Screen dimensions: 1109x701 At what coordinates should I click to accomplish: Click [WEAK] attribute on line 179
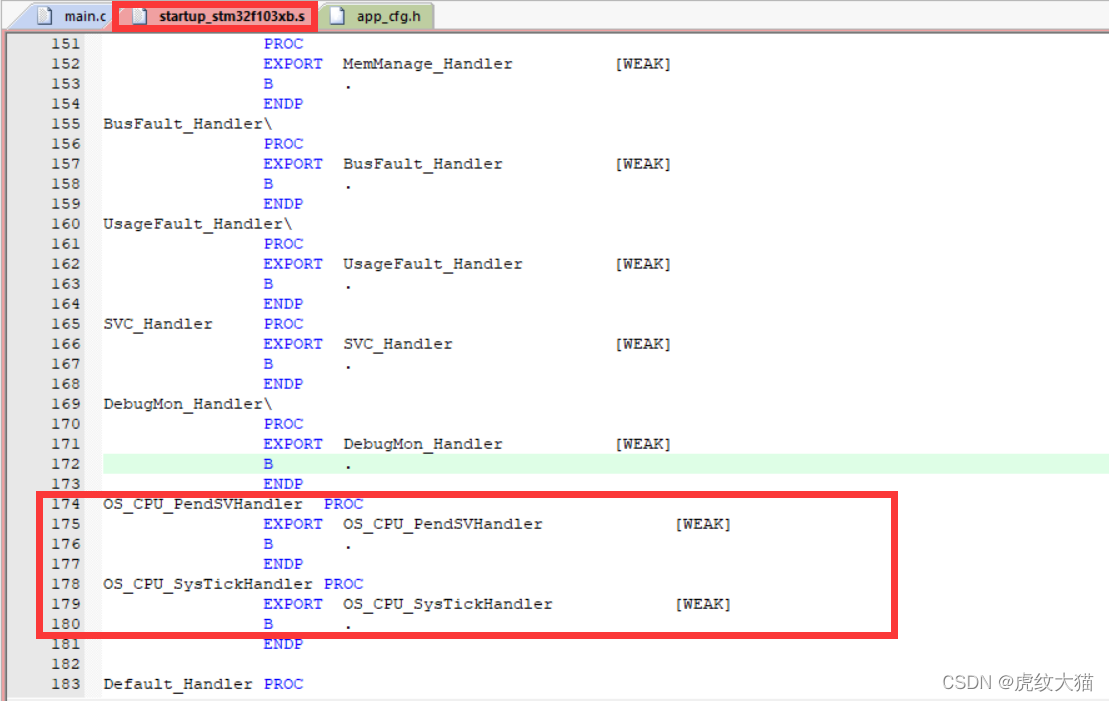703,604
